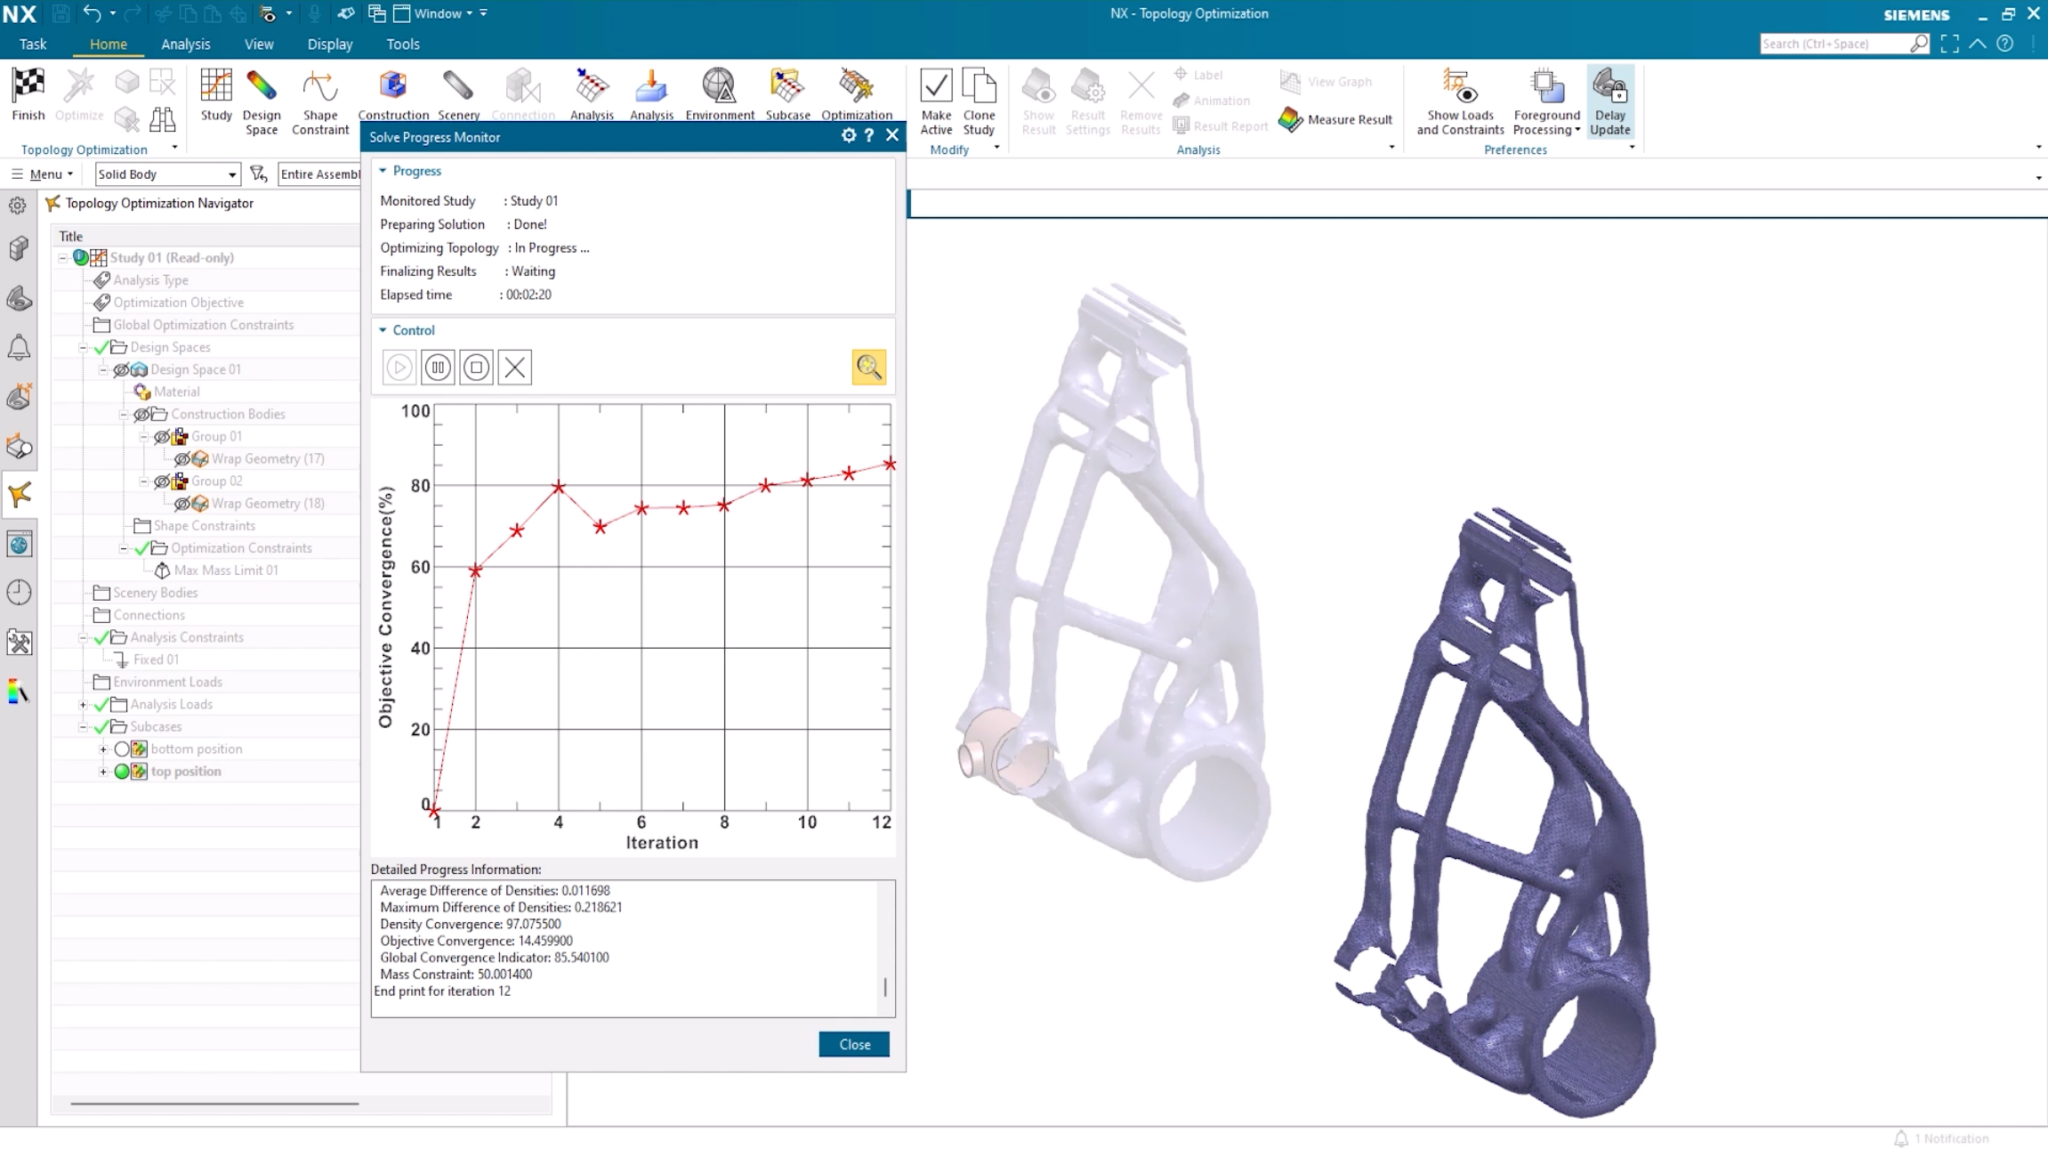The image size is (2048, 1149).
Task: Activate Measure Result in the Analysis group
Action: point(1337,119)
